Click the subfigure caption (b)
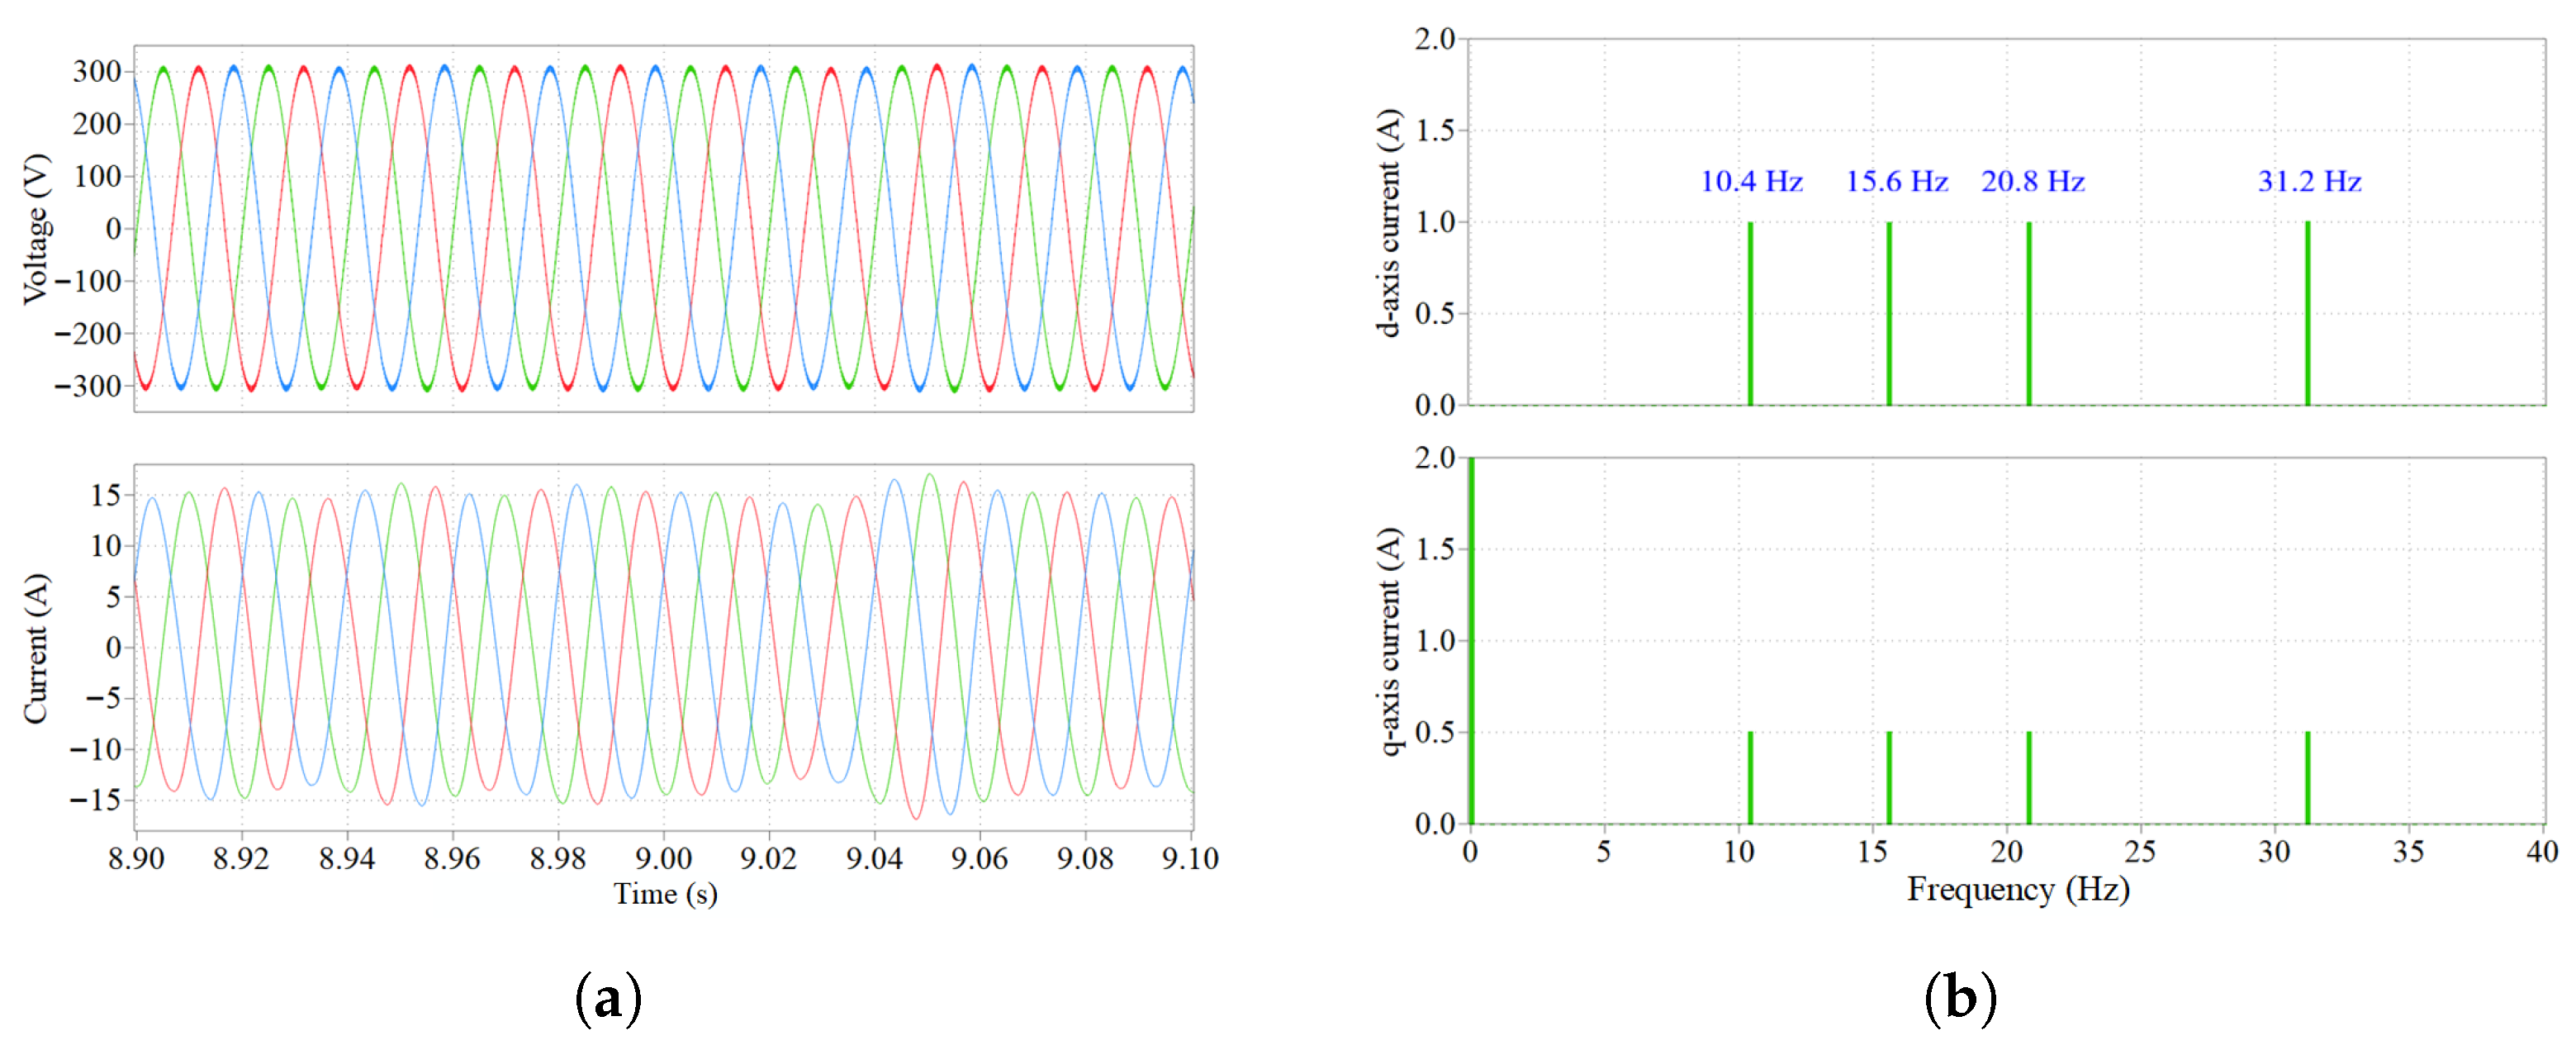The width and height of the screenshot is (2576, 1045). (1960, 999)
